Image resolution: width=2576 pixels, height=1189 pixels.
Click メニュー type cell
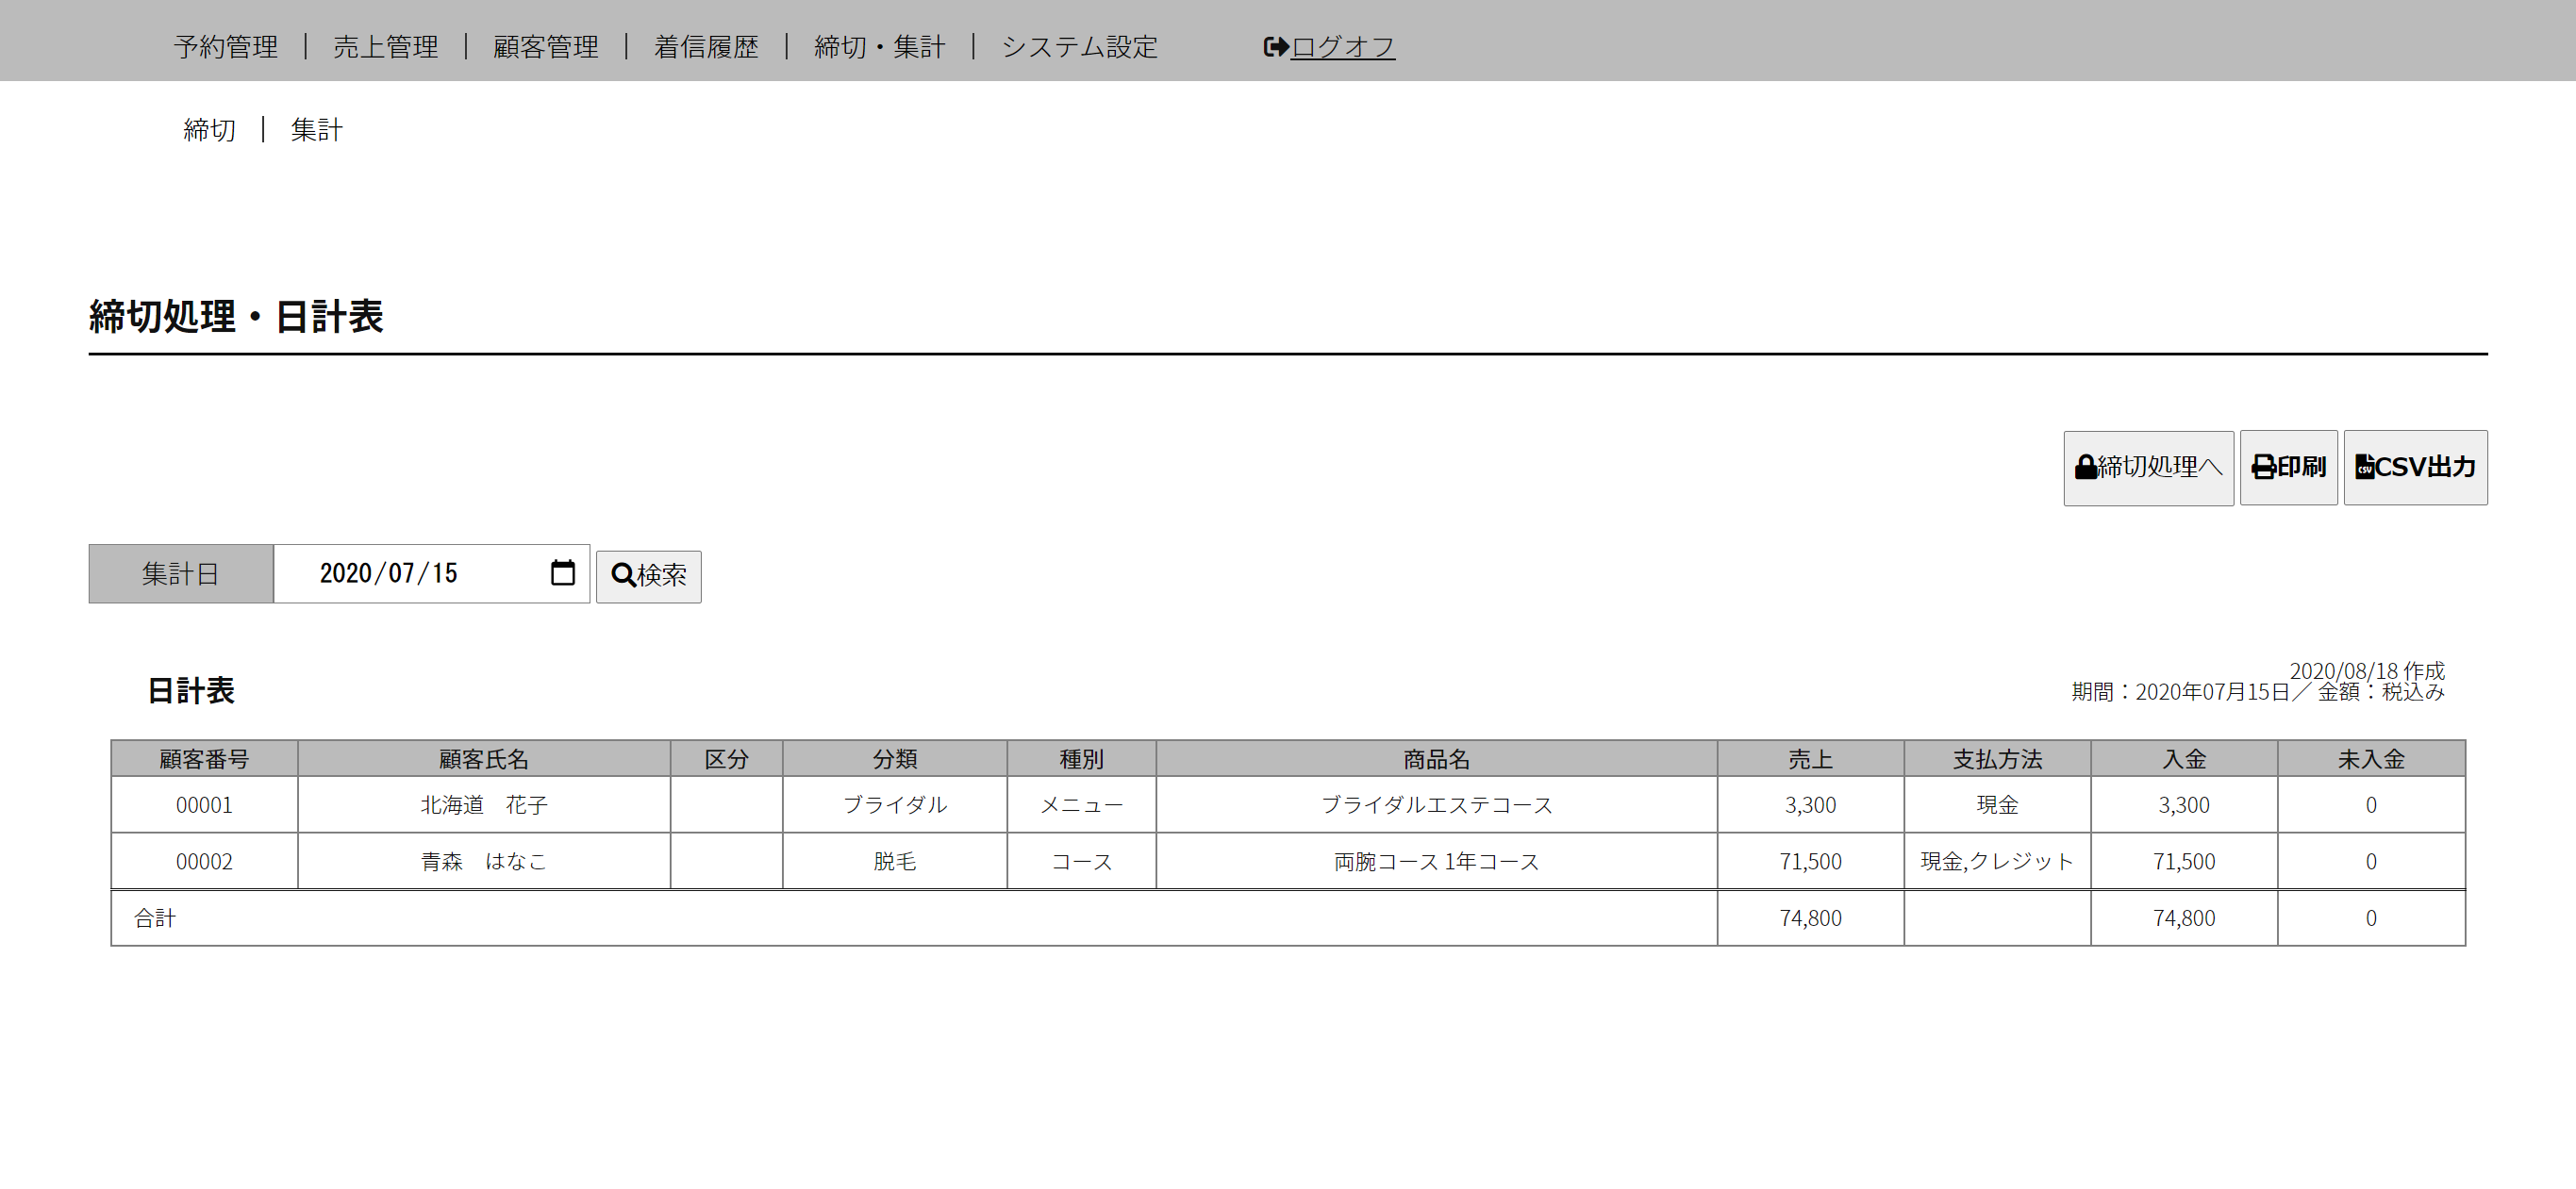pos(1082,805)
